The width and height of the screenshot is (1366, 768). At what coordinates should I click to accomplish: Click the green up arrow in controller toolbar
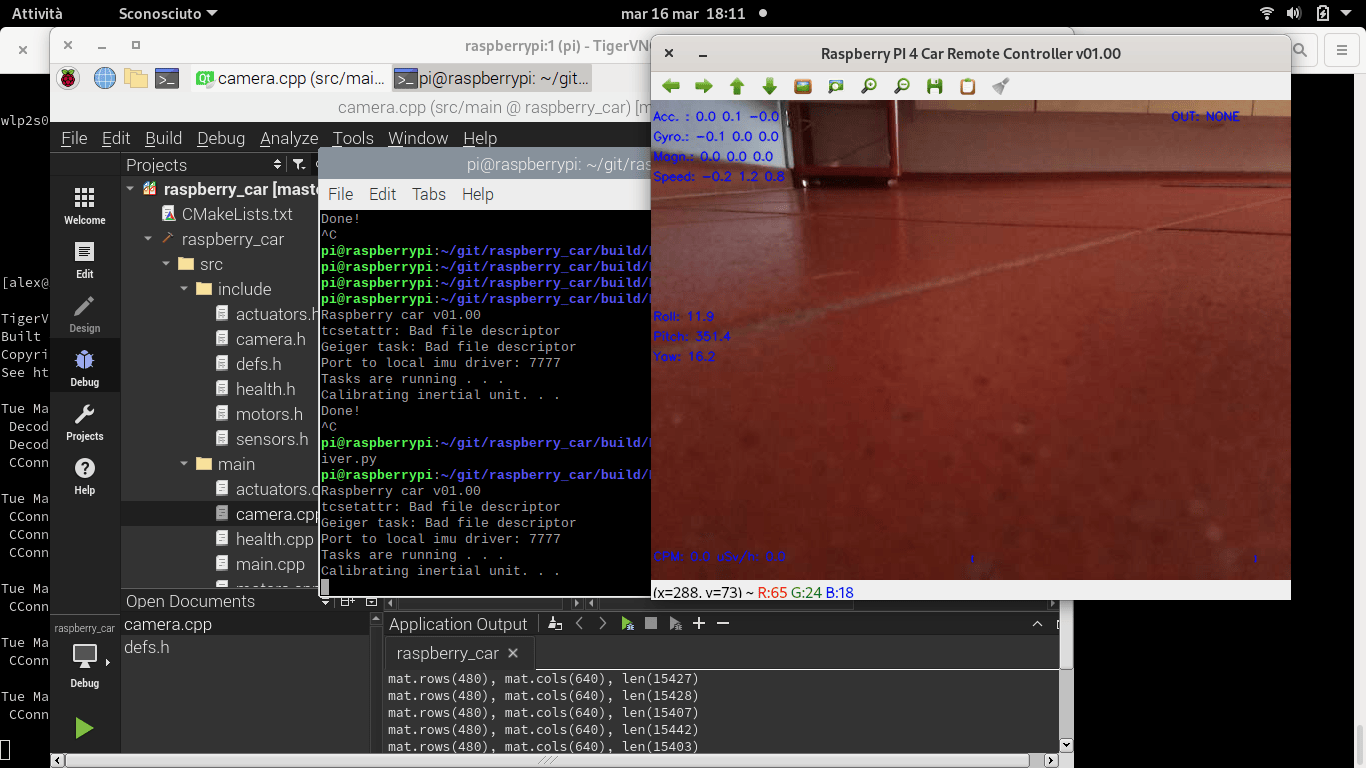tap(737, 87)
